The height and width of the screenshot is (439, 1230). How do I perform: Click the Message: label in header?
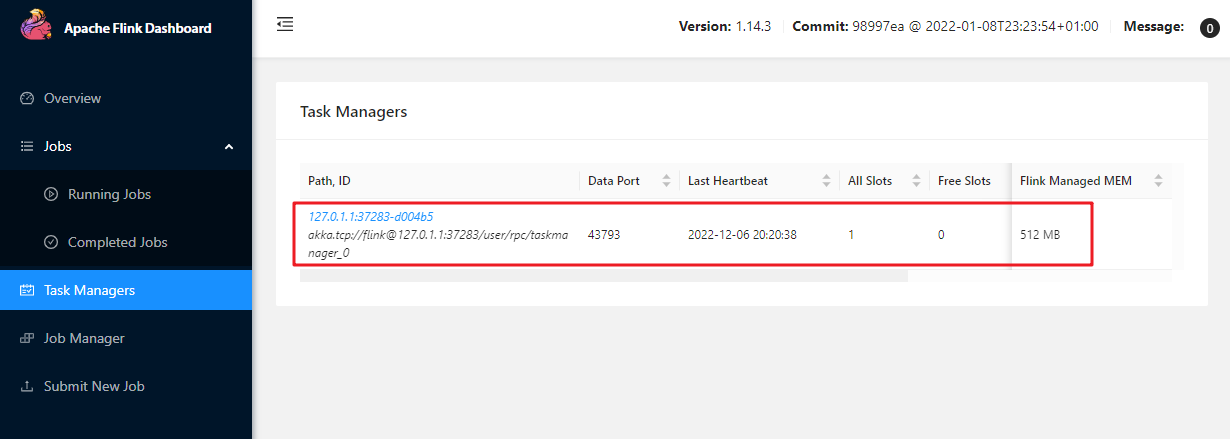coord(1154,27)
